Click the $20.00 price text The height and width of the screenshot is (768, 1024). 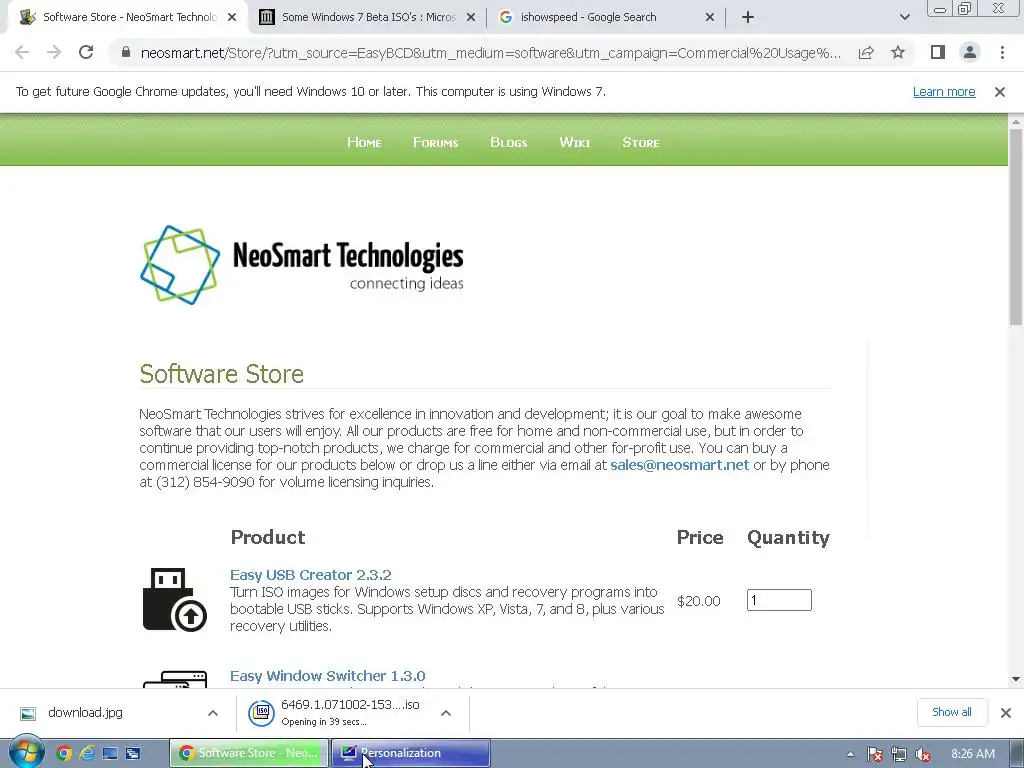[698, 601]
